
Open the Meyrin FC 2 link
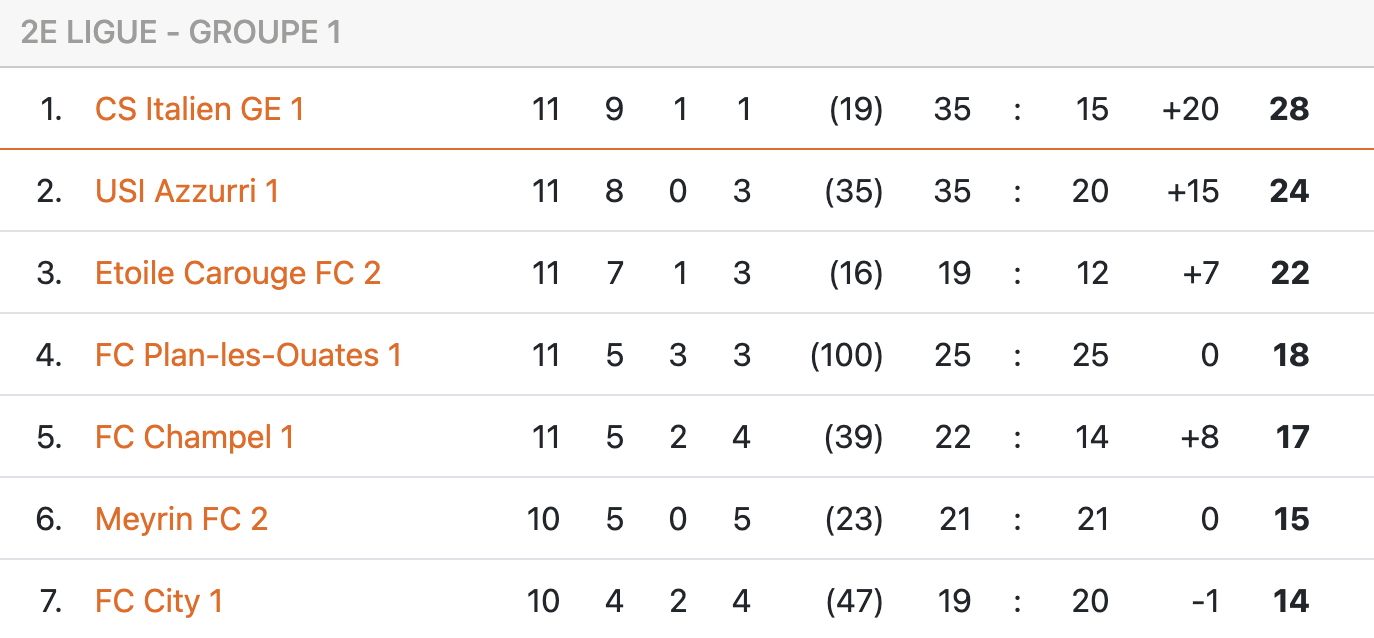point(181,519)
